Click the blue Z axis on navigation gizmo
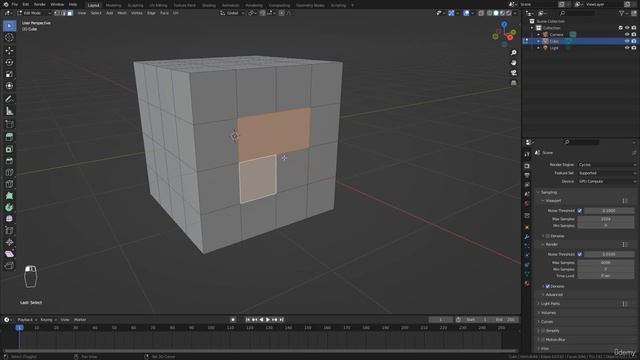 tap(504, 24)
